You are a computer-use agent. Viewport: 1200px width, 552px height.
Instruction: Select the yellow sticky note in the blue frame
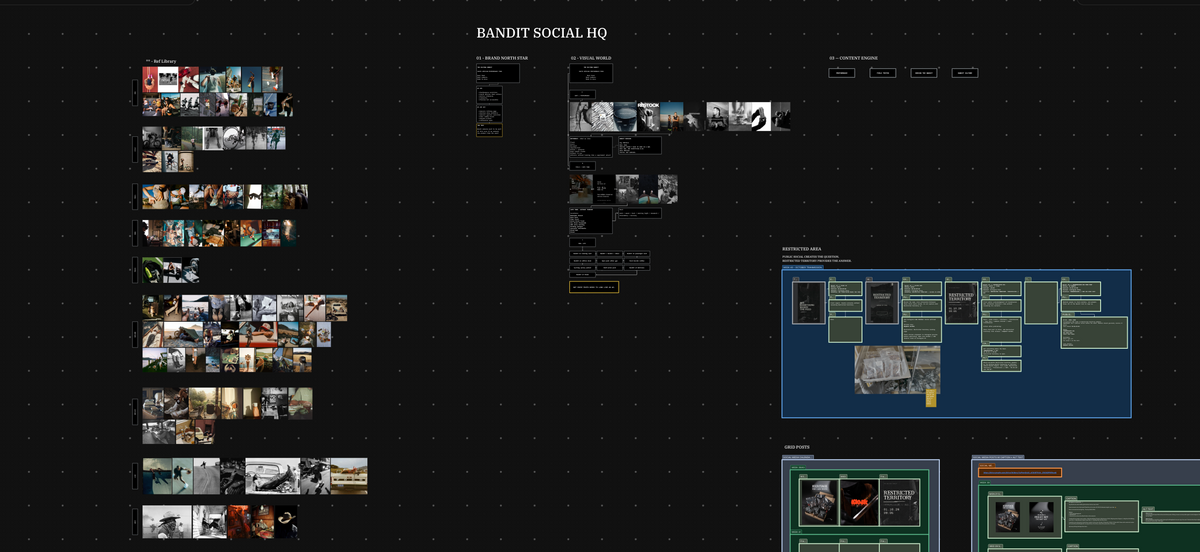pyautogui.click(x=931, y=399)
